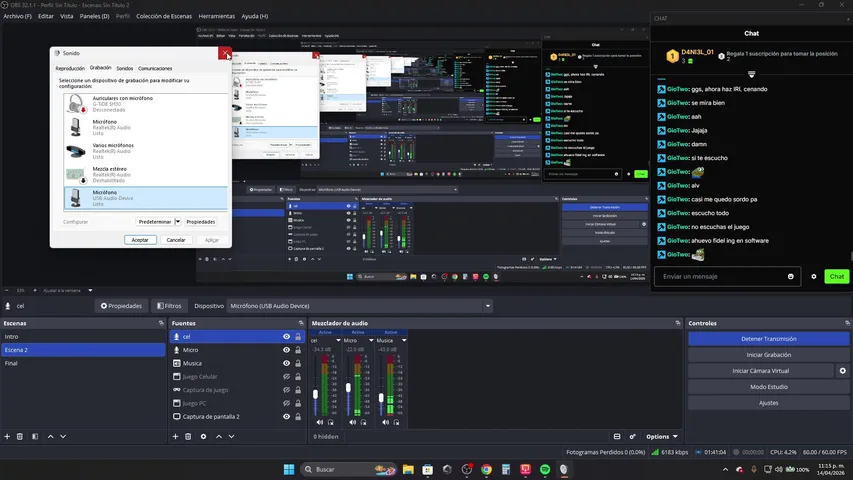
Task: Click Aceptar in the Sonido dialog
Action: coord(140,240)
